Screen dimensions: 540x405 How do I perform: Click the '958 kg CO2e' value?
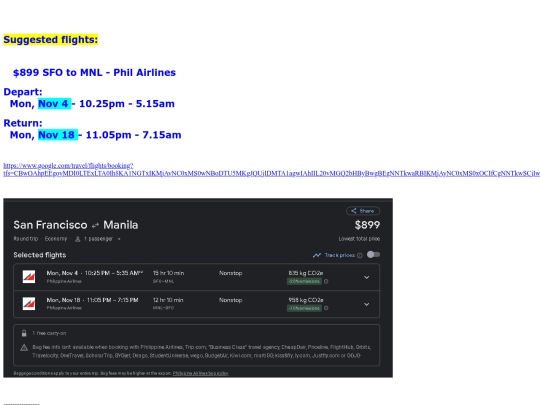click(x=306, y=300)
